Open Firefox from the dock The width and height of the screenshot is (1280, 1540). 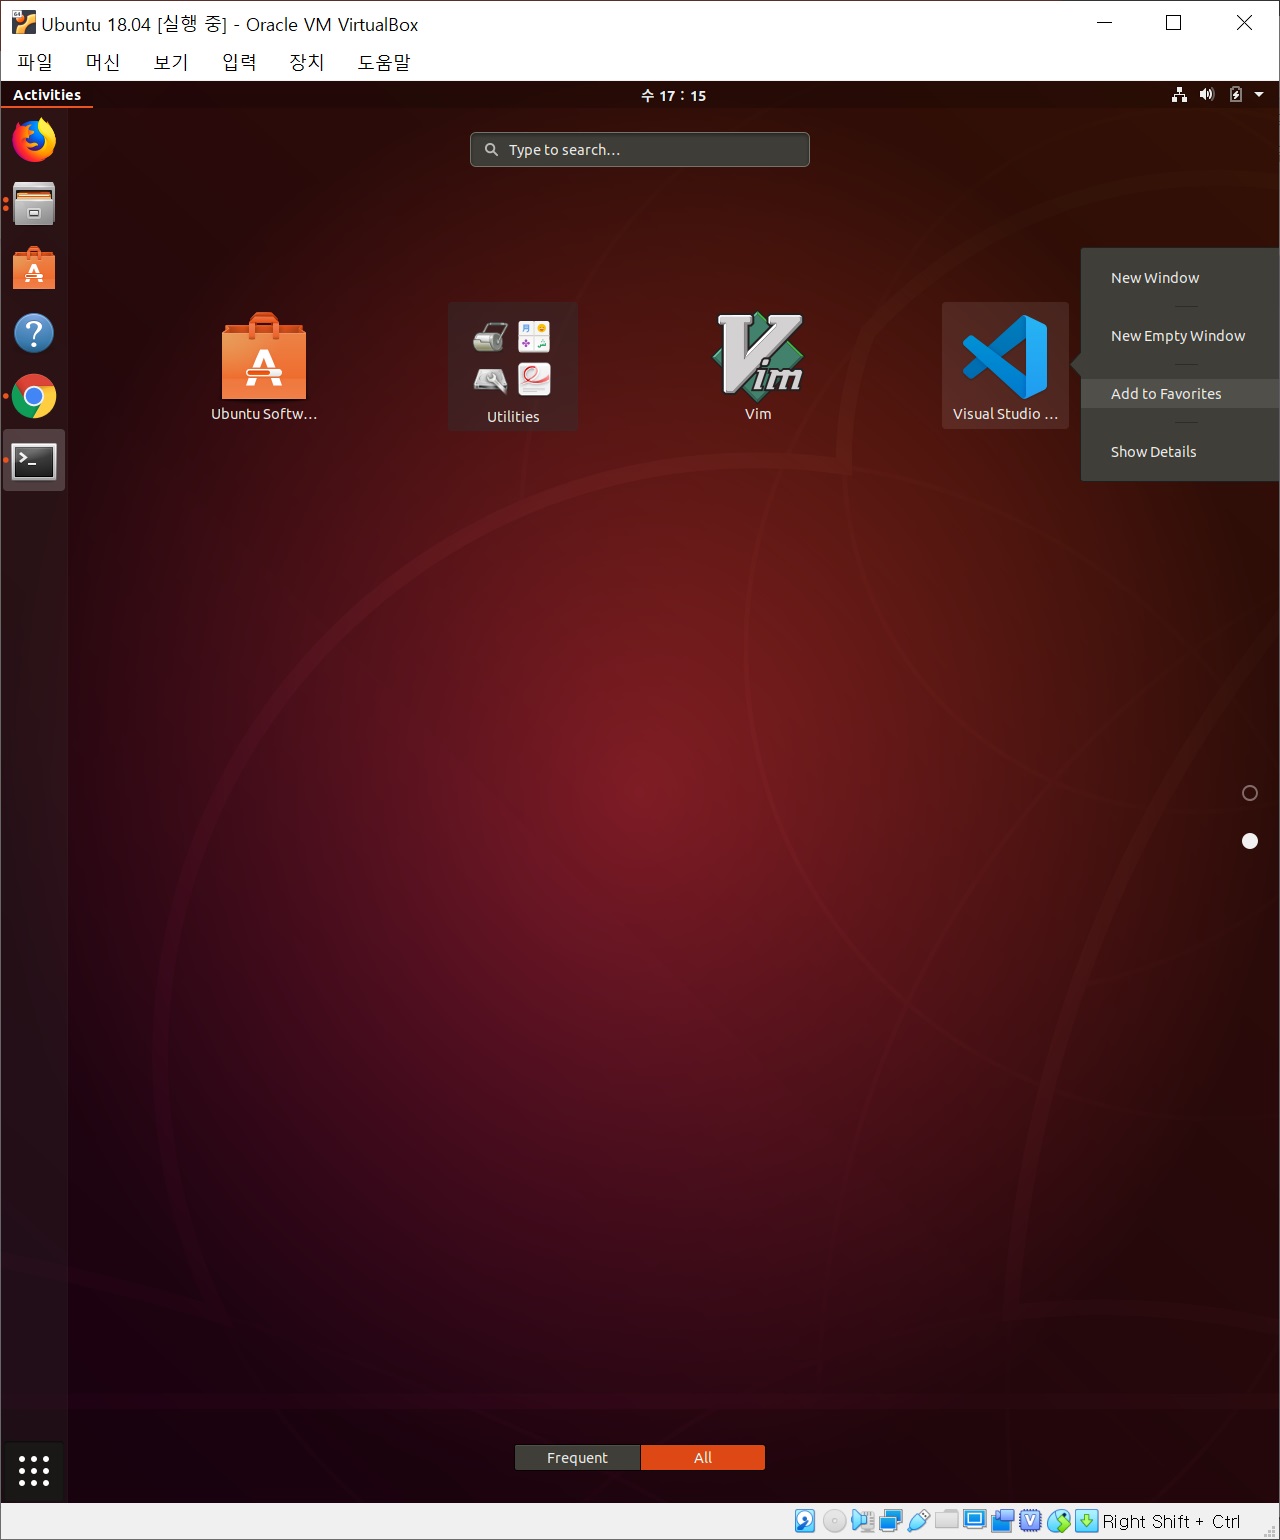[x=34, y=140]
